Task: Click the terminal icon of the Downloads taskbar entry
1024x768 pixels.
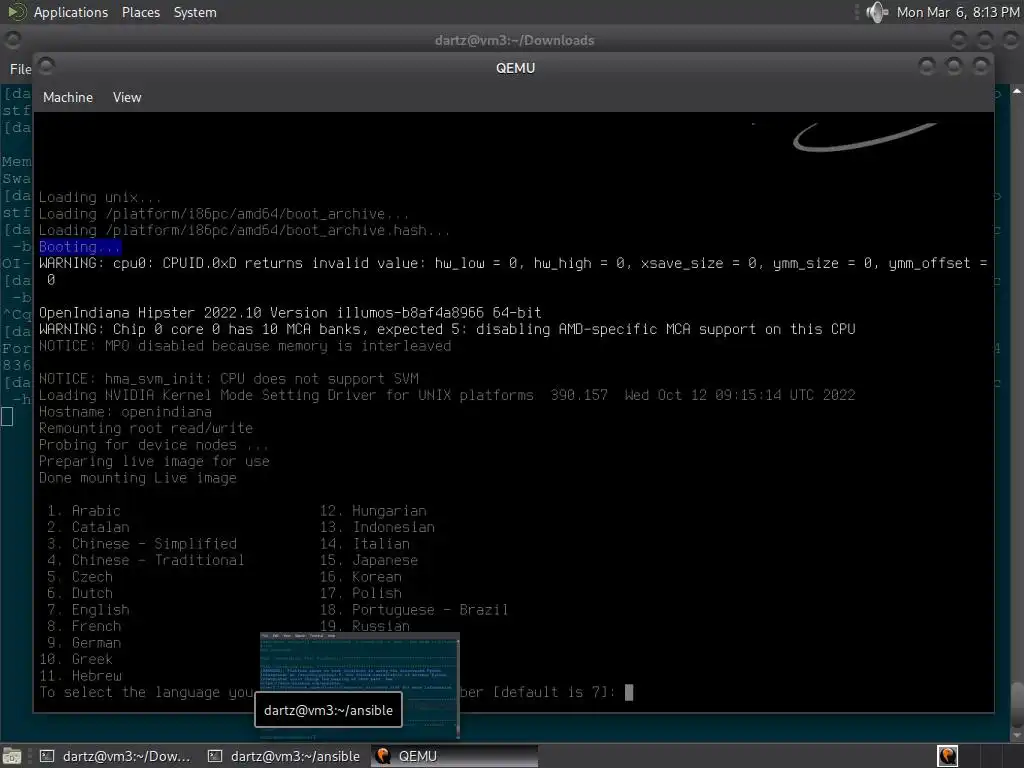Action: 47,756
